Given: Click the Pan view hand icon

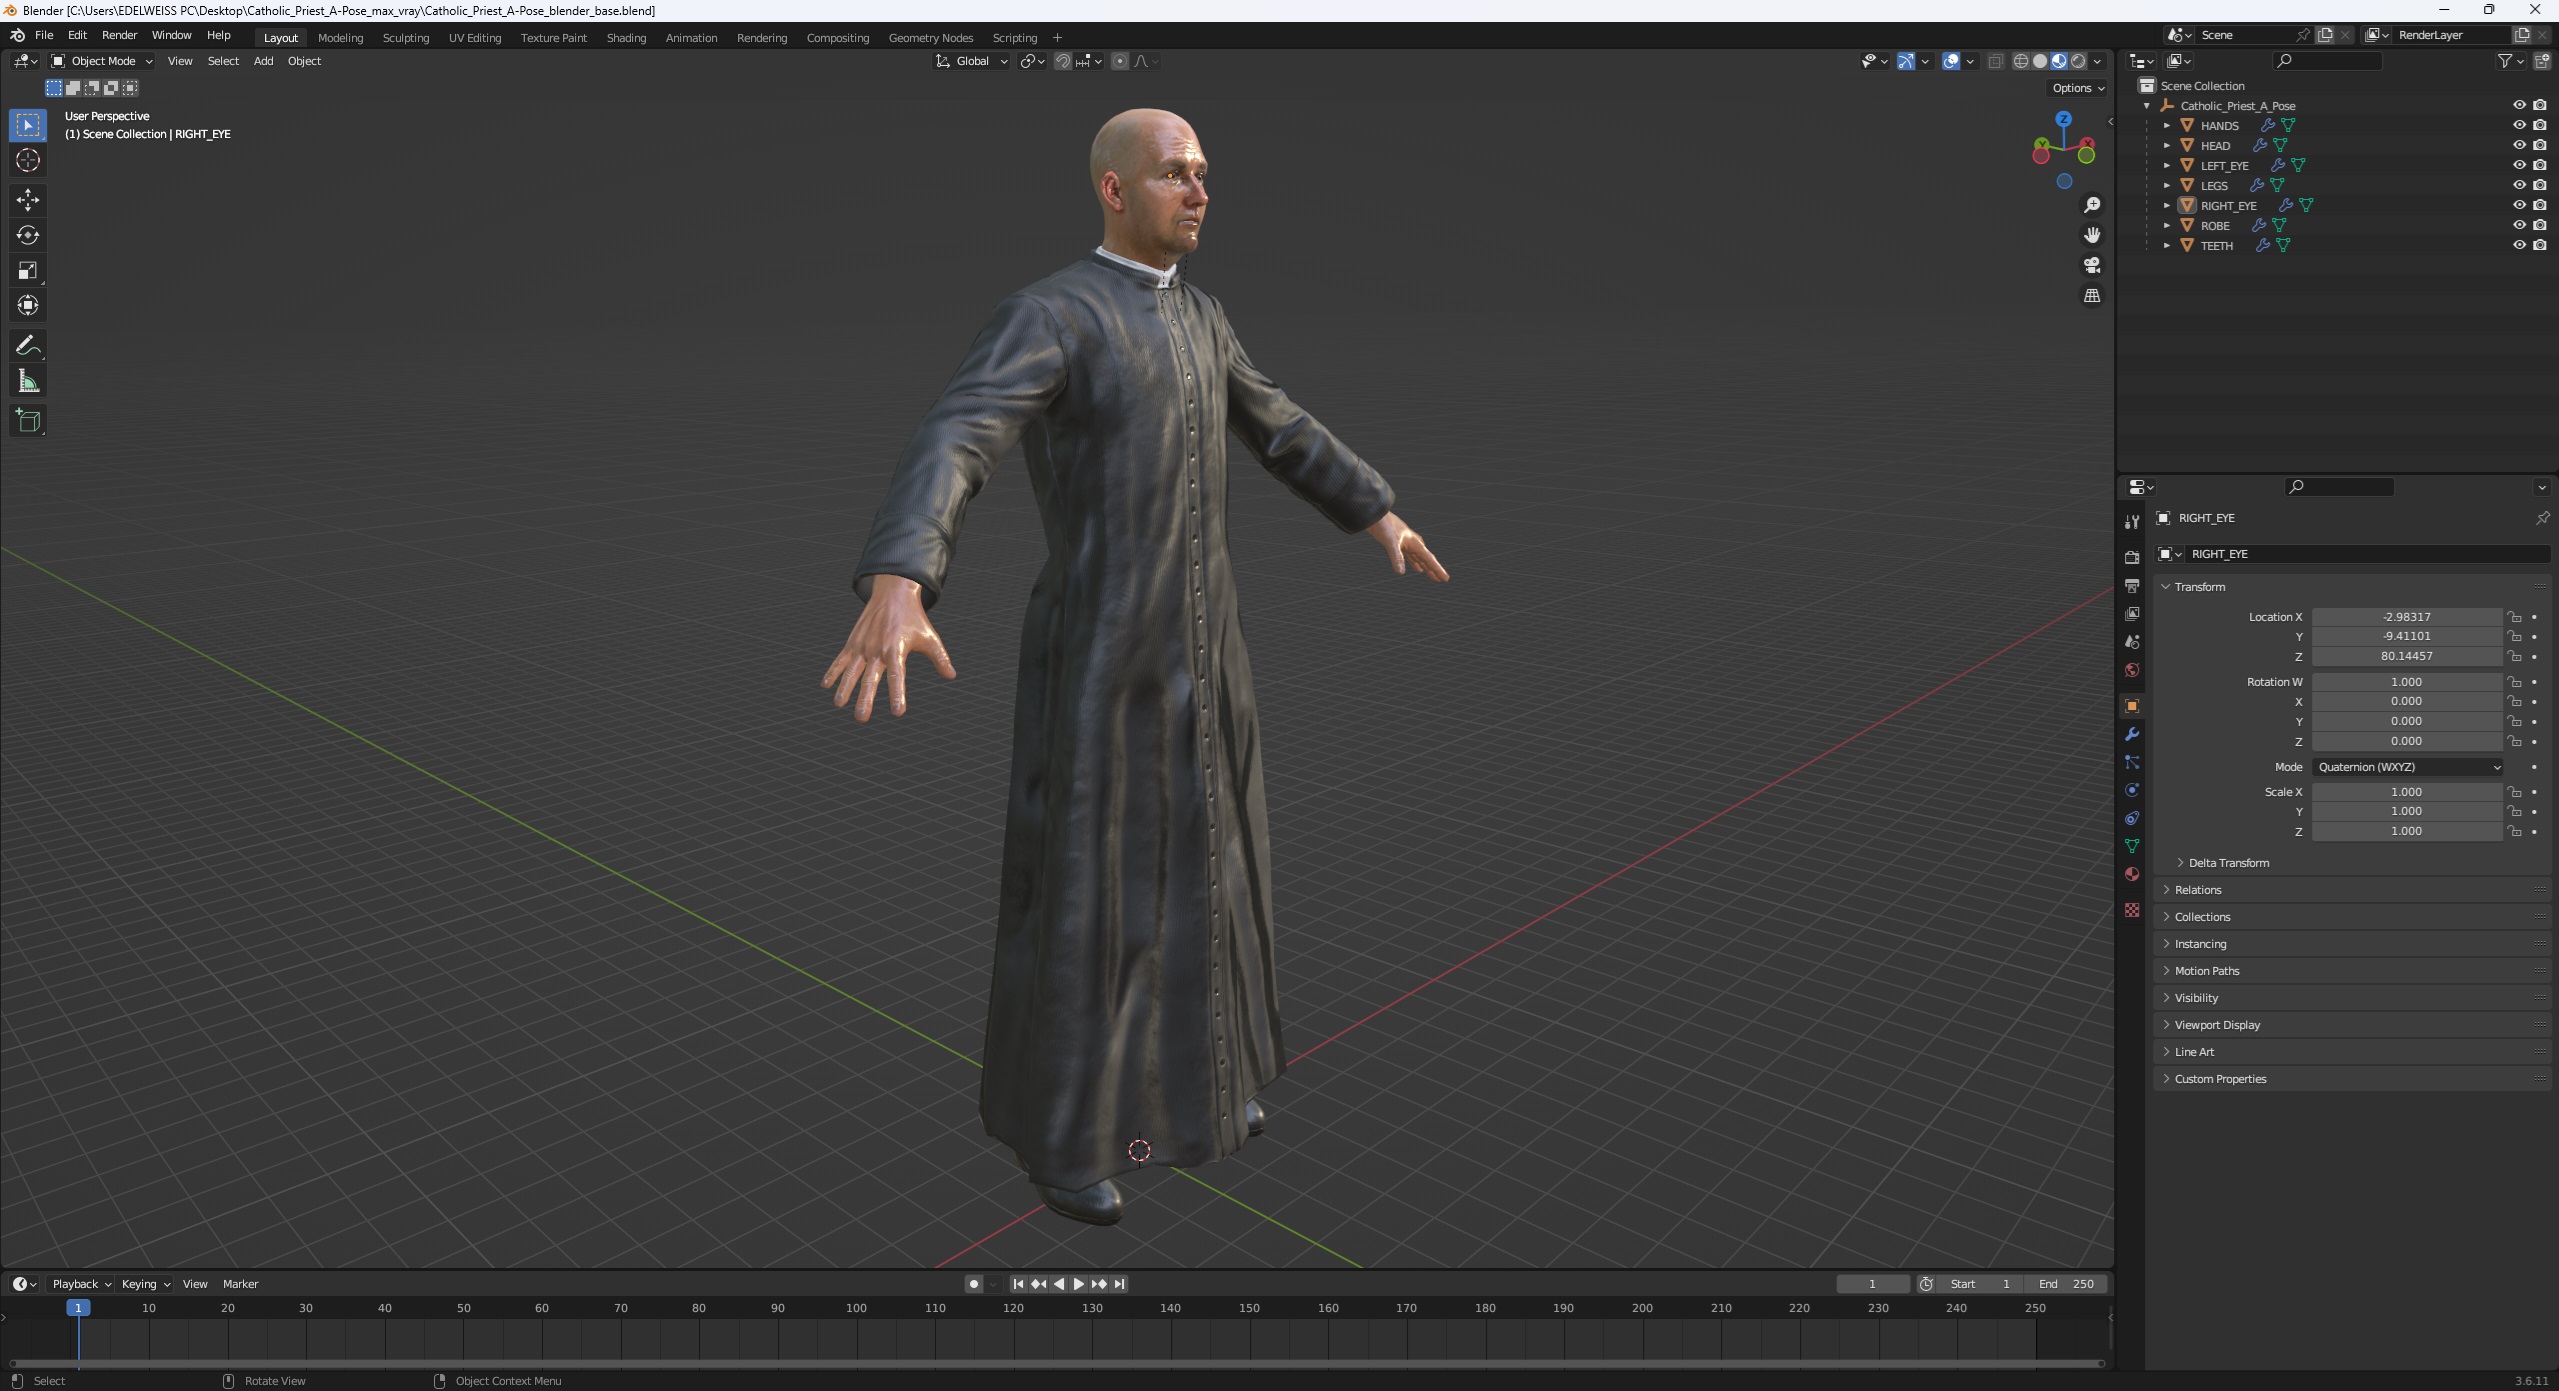Looking at the screenshot, I should point(2091,235).
